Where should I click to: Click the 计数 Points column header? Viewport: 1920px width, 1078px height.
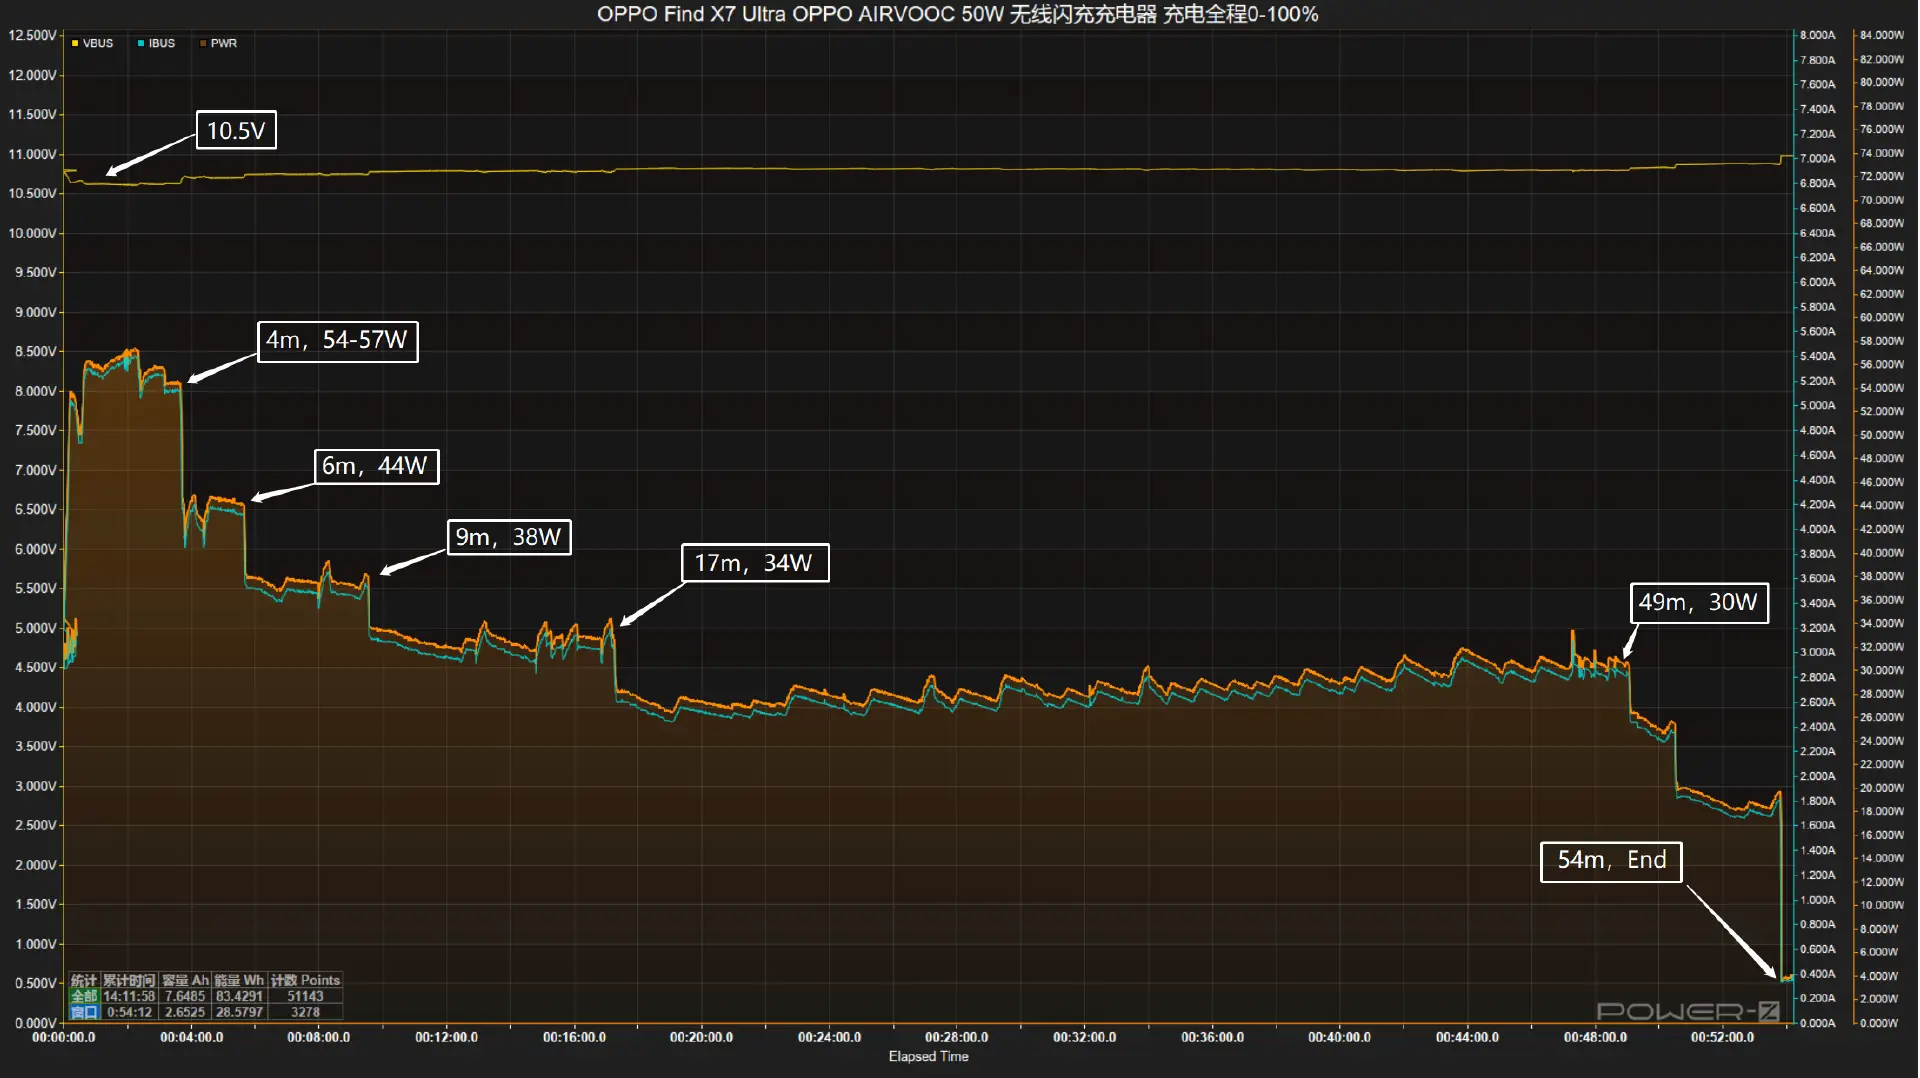point(305,980)
